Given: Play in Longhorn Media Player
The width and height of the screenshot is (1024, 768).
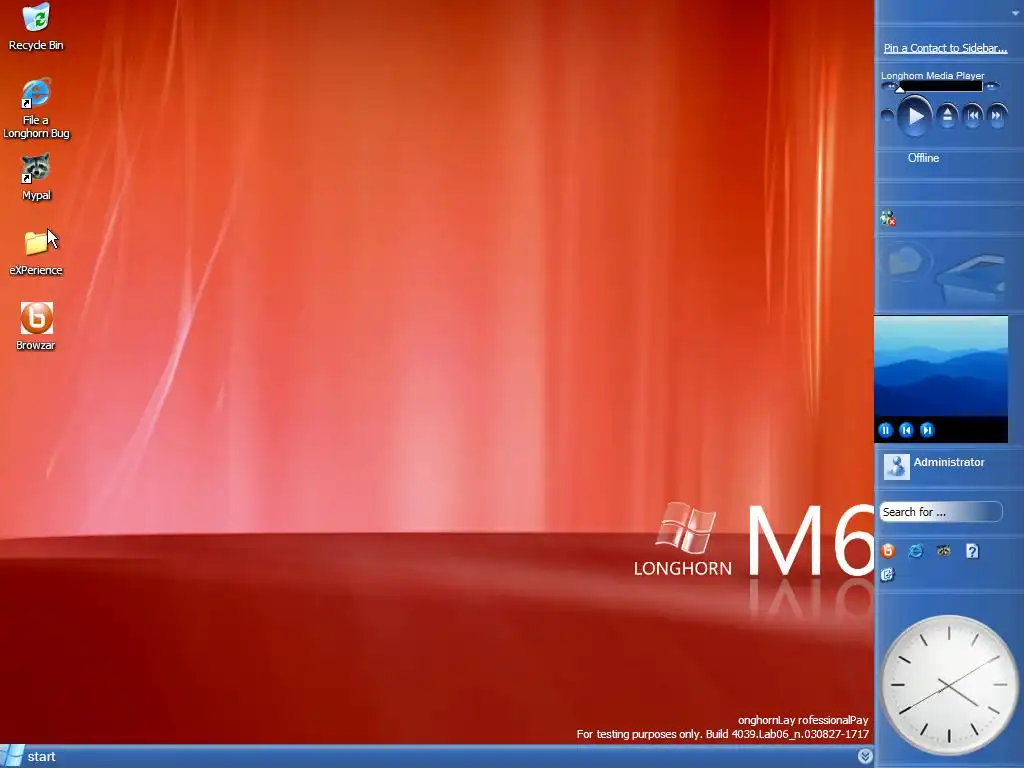Looking at the screenshot, I should (914, 116).
